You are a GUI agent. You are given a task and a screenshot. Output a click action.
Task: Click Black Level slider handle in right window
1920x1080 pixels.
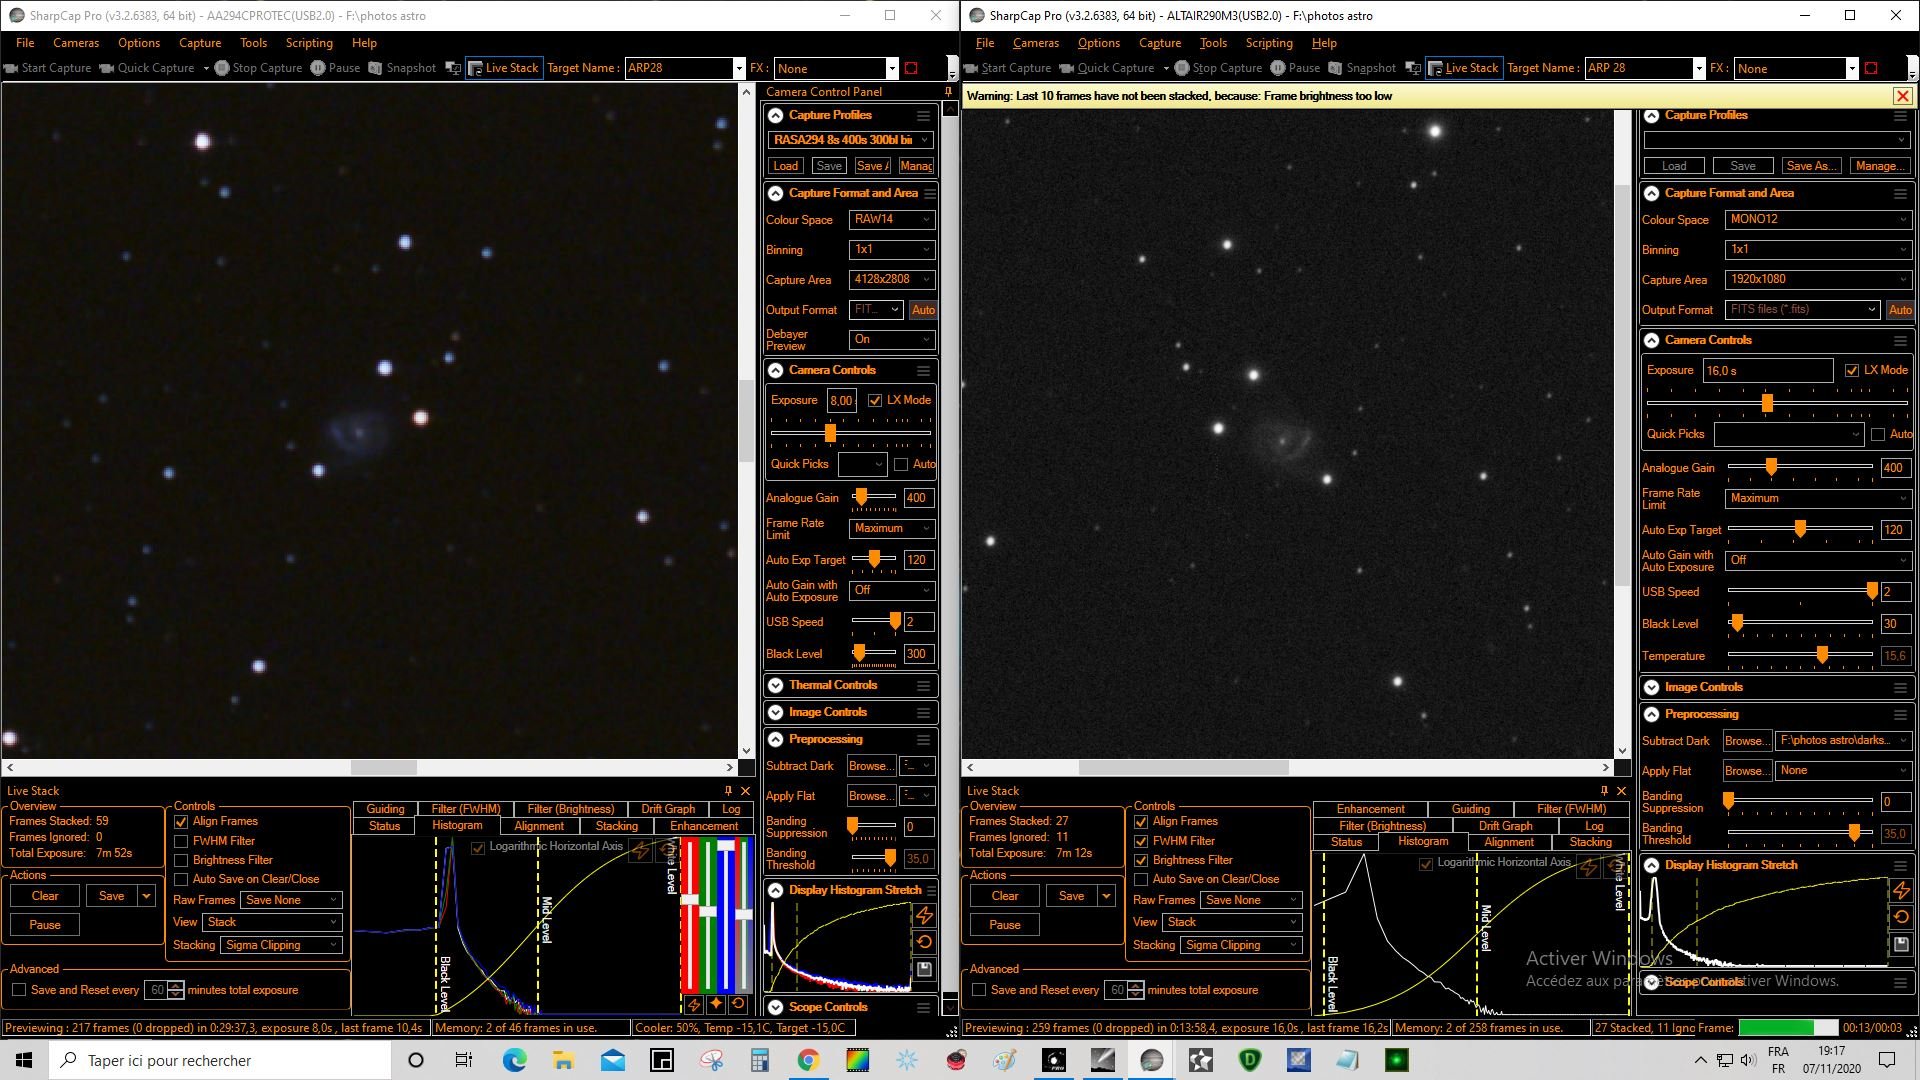click(x=1737, y=624)
